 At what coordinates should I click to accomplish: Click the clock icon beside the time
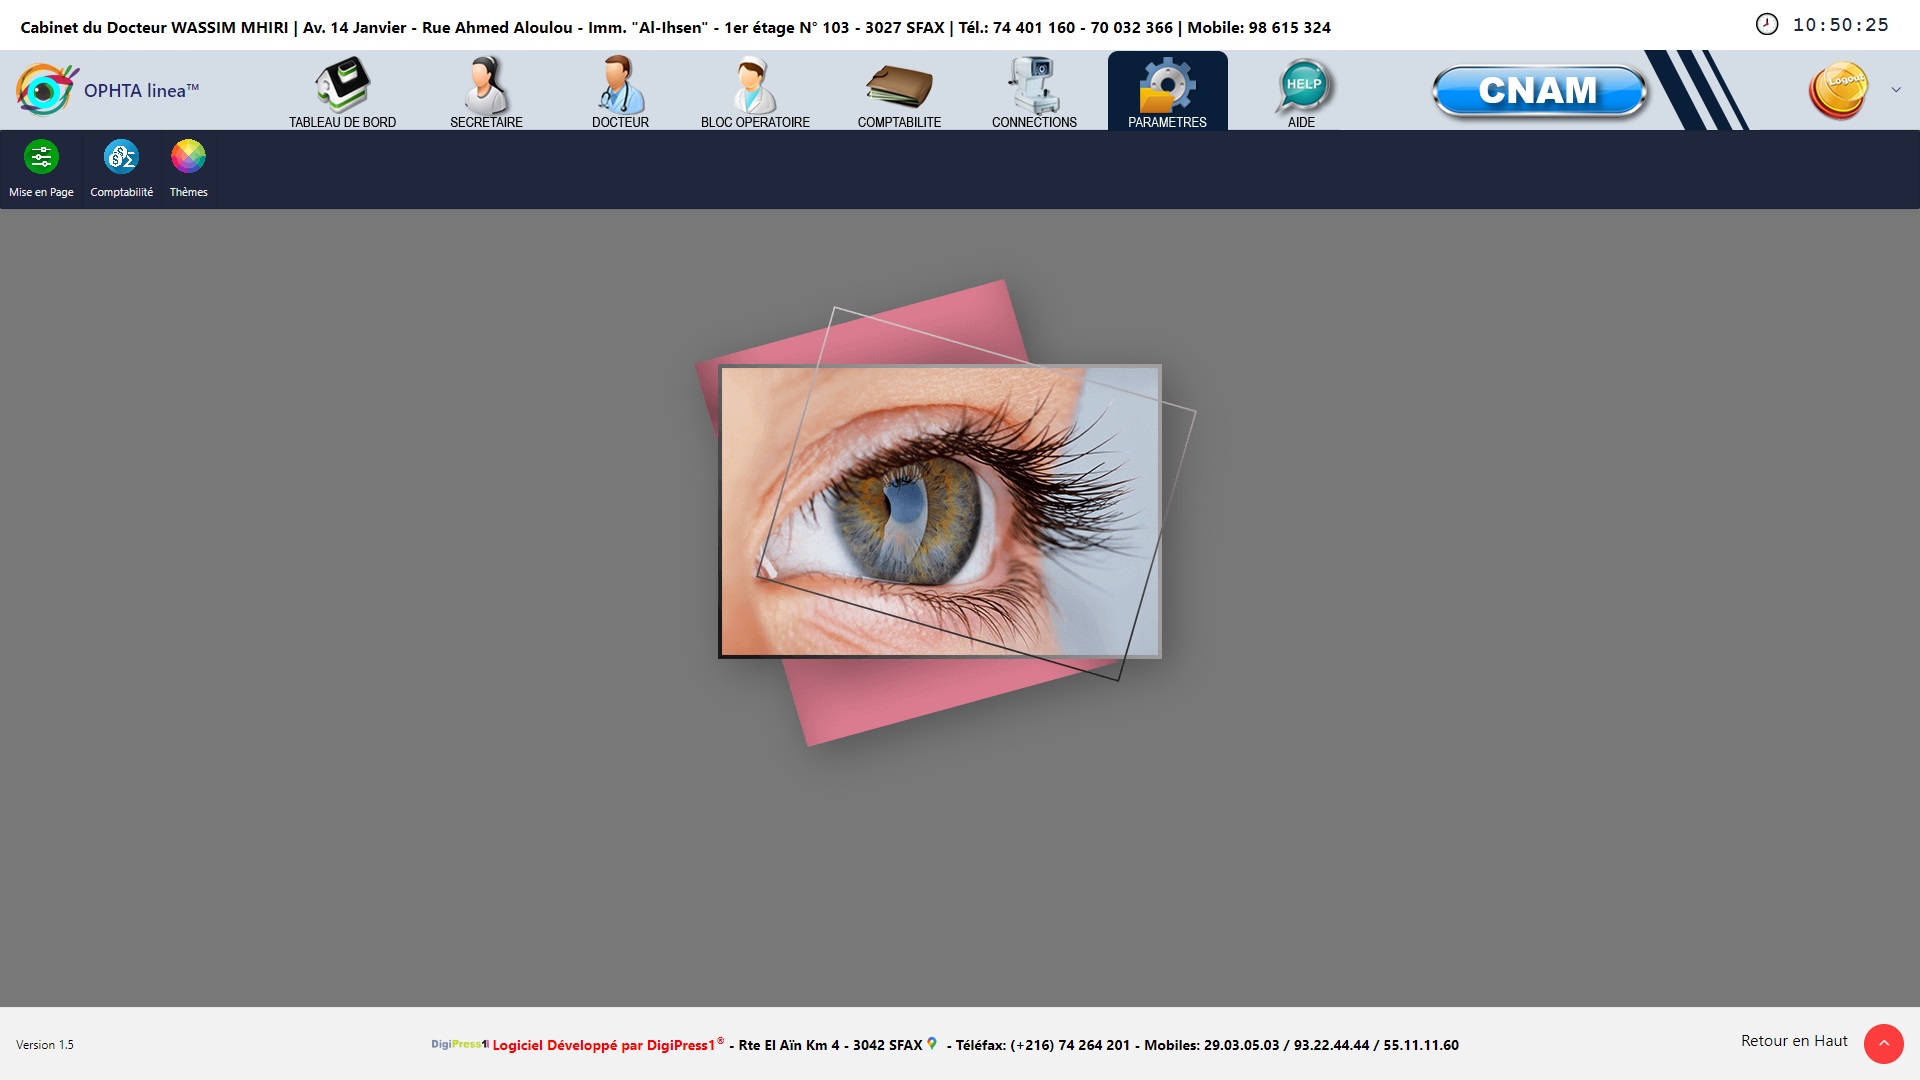tap(1767, 25)
